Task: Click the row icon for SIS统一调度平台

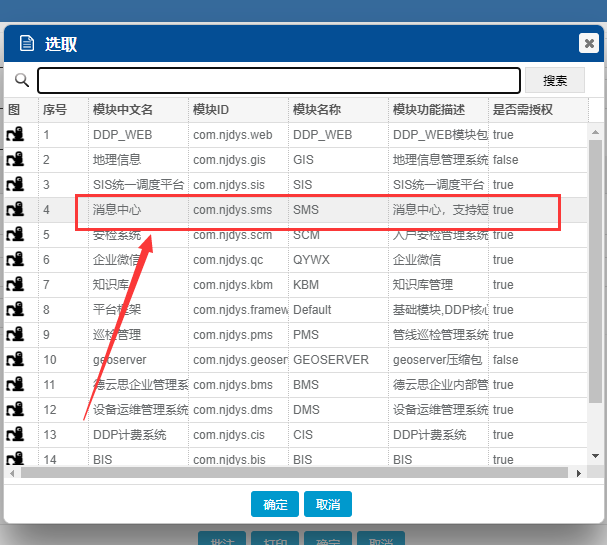Action: (16, 185)
